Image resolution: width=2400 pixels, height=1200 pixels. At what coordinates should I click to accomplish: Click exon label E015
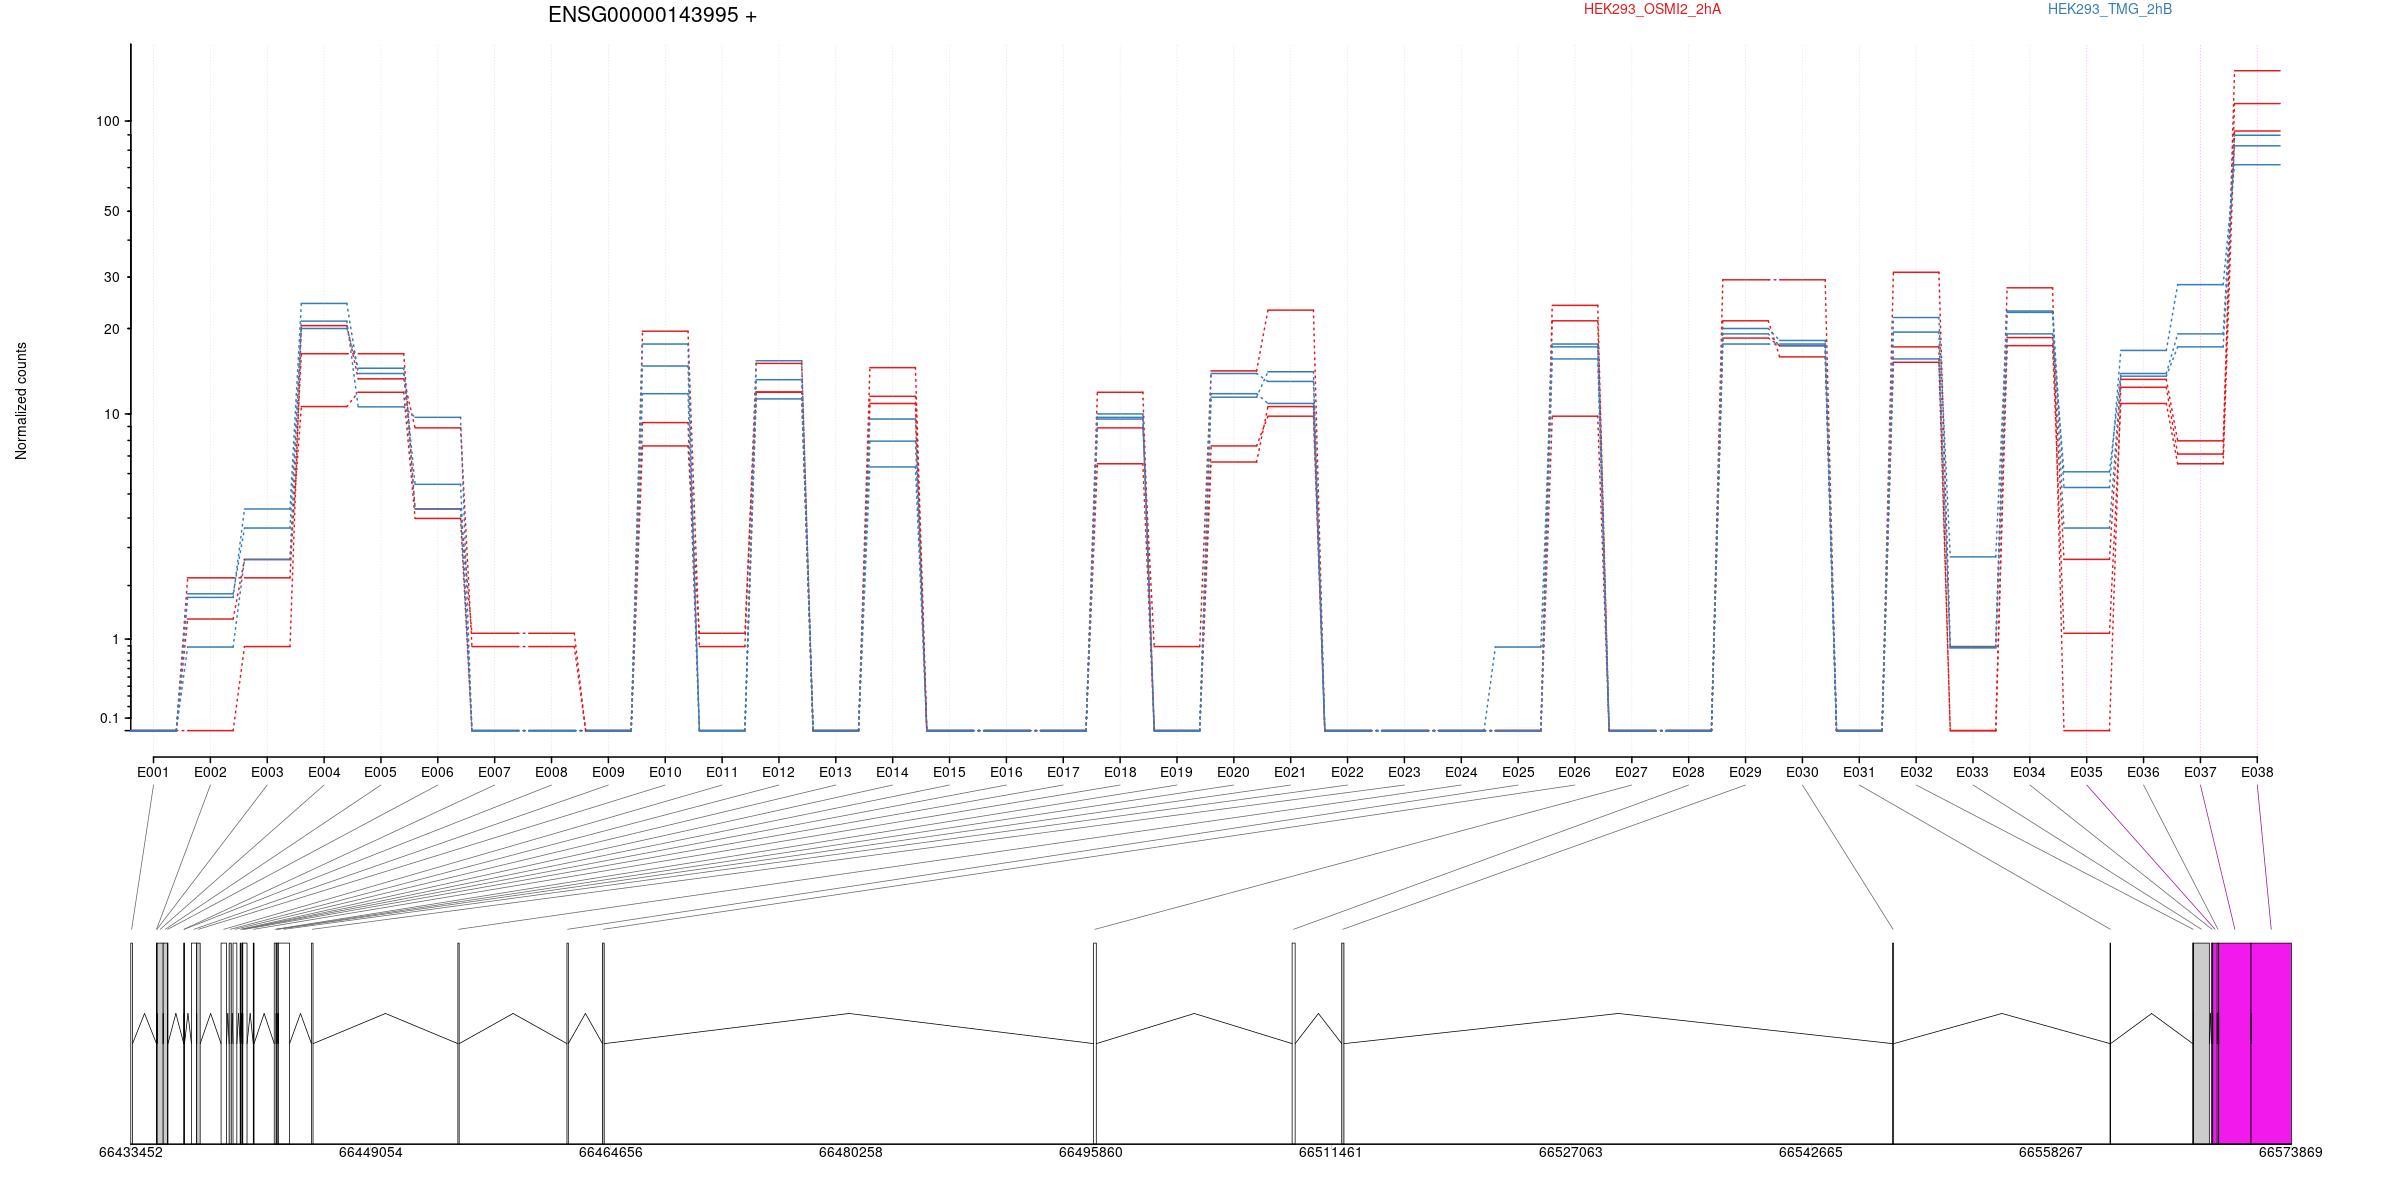(x=949, y=772)
